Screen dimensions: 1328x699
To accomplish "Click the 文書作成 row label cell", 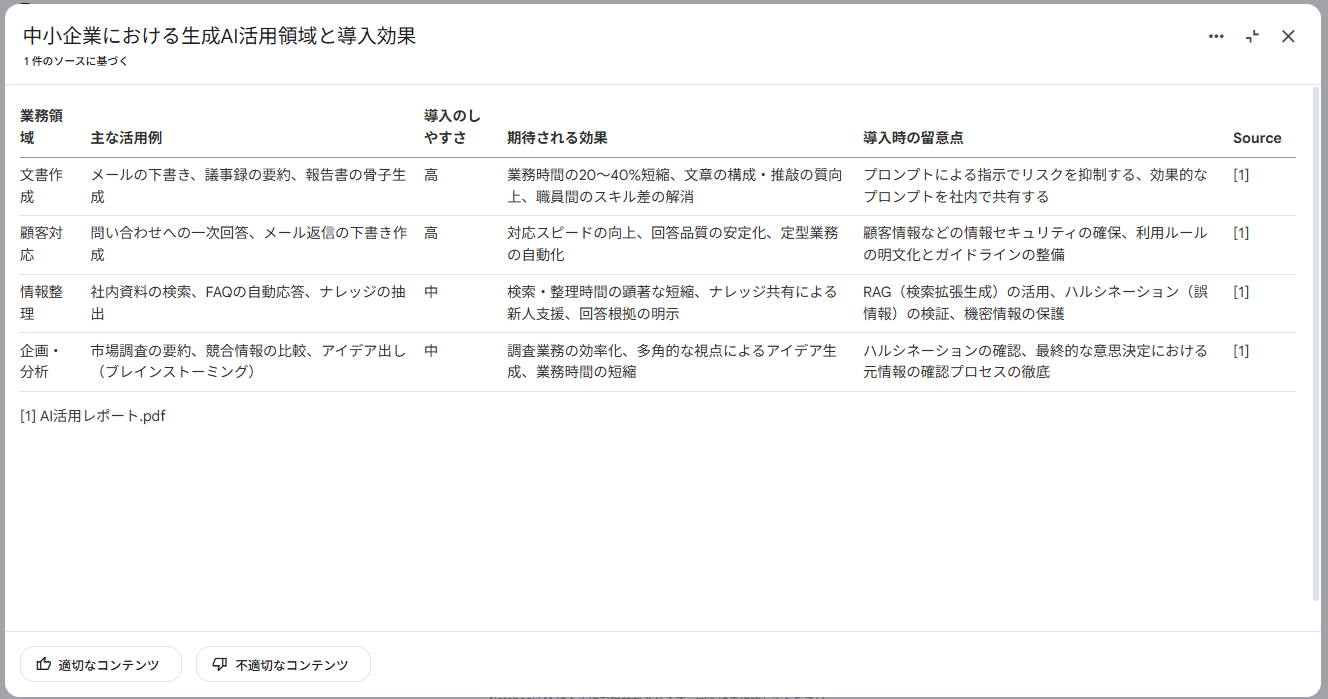I will (x=42, y=186).
